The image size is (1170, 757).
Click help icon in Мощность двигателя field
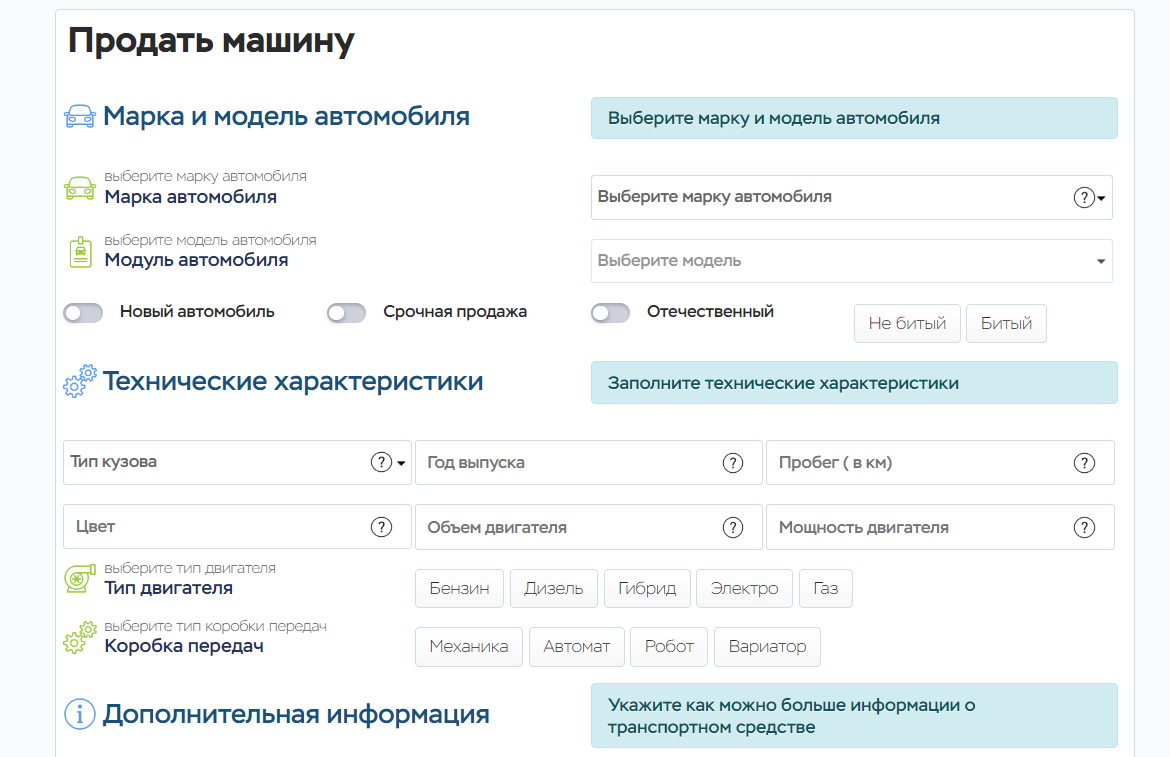click(x=1084, y=527)
